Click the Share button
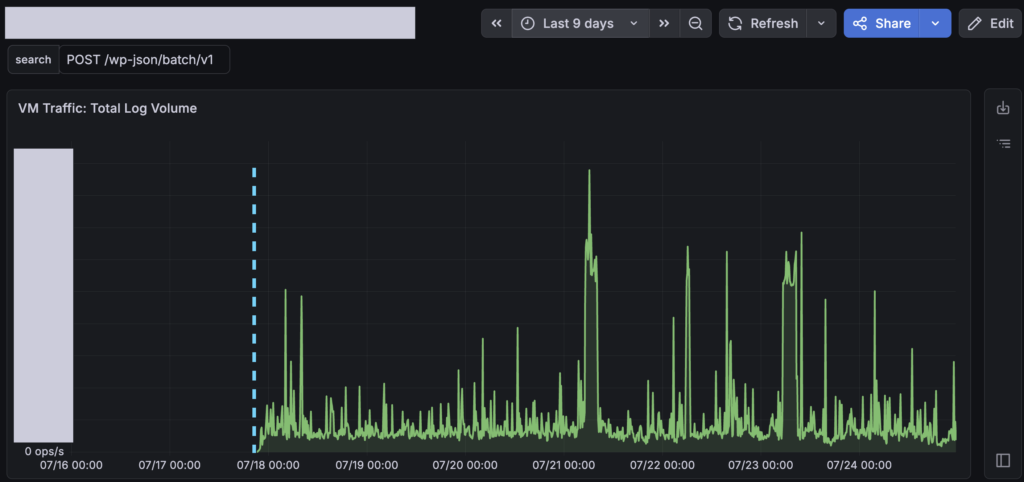Viewport: 1024px width, 482px height. [x=882, y=24]
